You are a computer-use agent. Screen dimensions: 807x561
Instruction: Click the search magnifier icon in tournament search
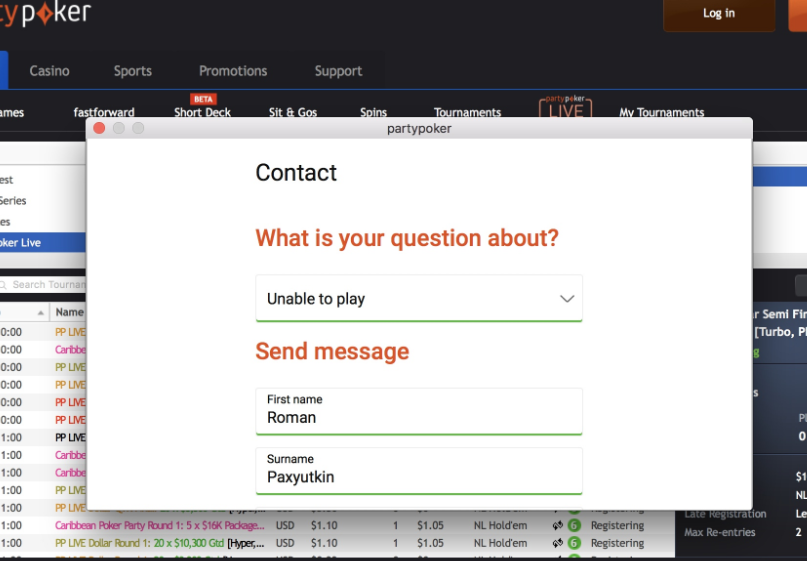point(5,285)
